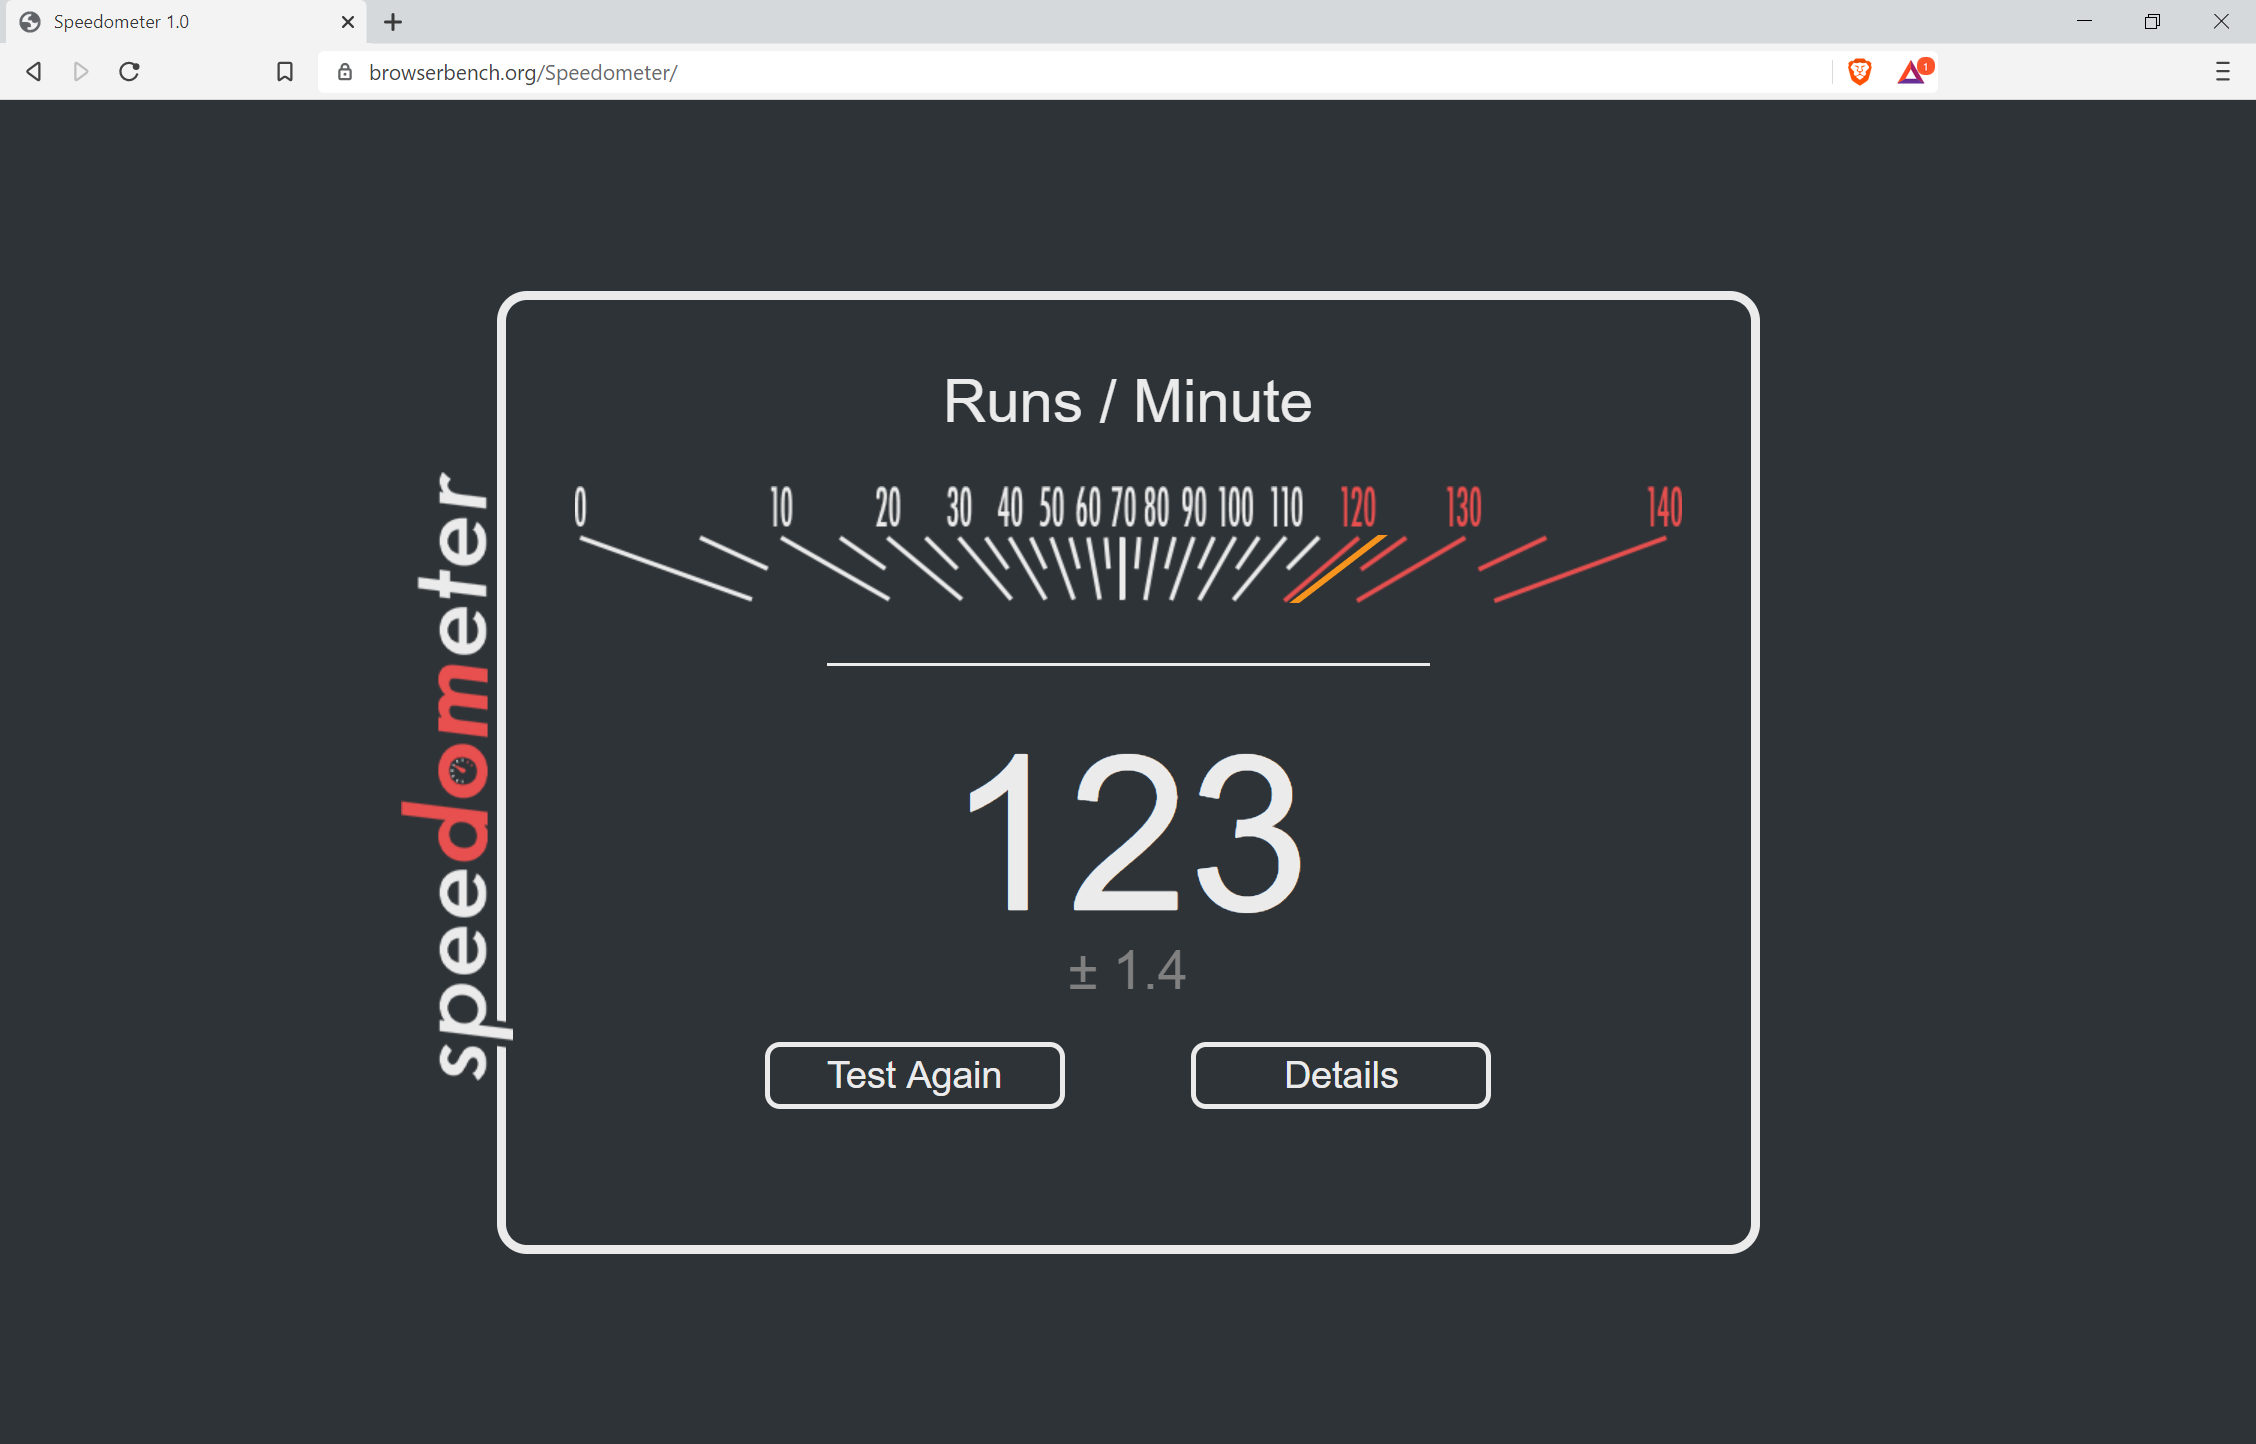The height and width of the screenshot is (1444, 2256).
Task: Open the Brave Shields lion icon
Action: 1860,72
